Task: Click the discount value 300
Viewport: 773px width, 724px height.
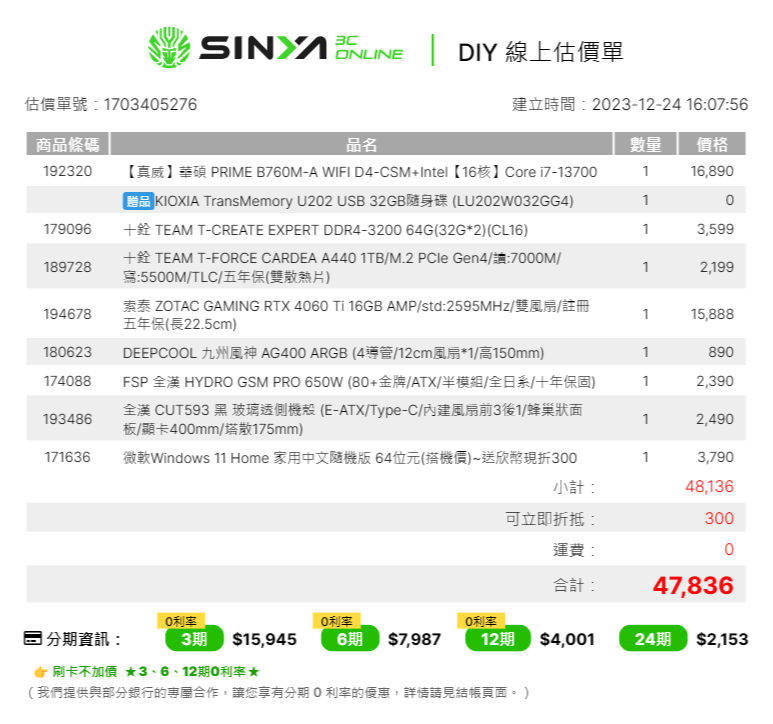Action: (x=719, y=518)
